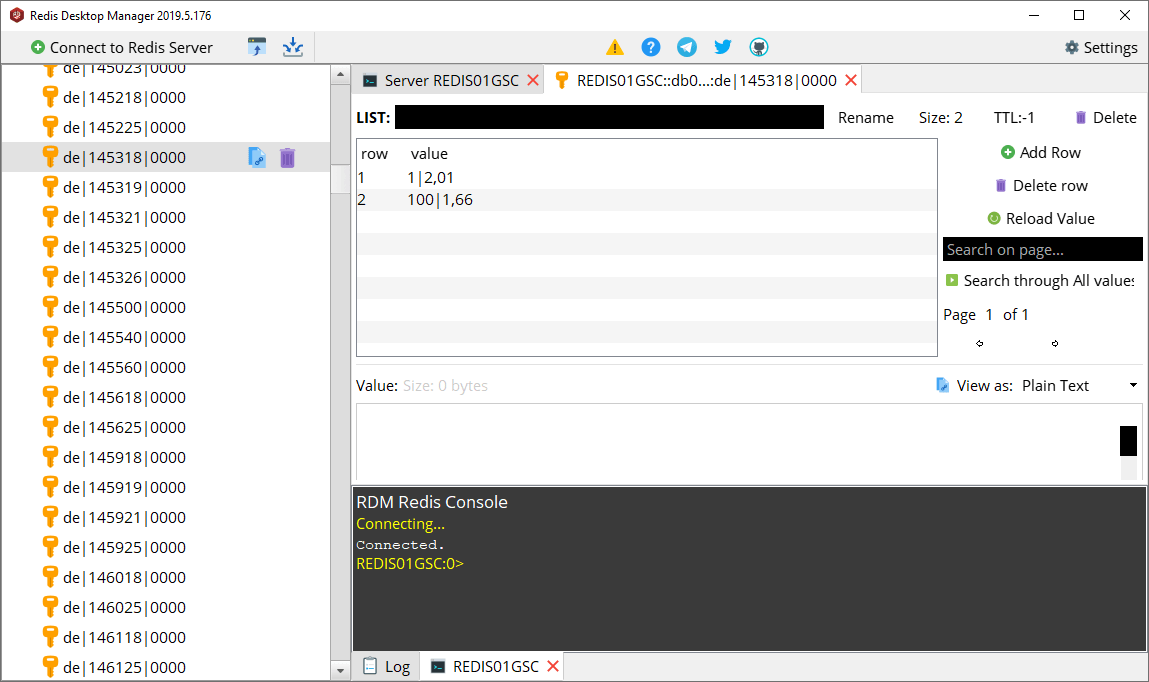Select key de|145218|0000 in tree
Viewport: 1149px width, 682px height.
coord(124,97)
